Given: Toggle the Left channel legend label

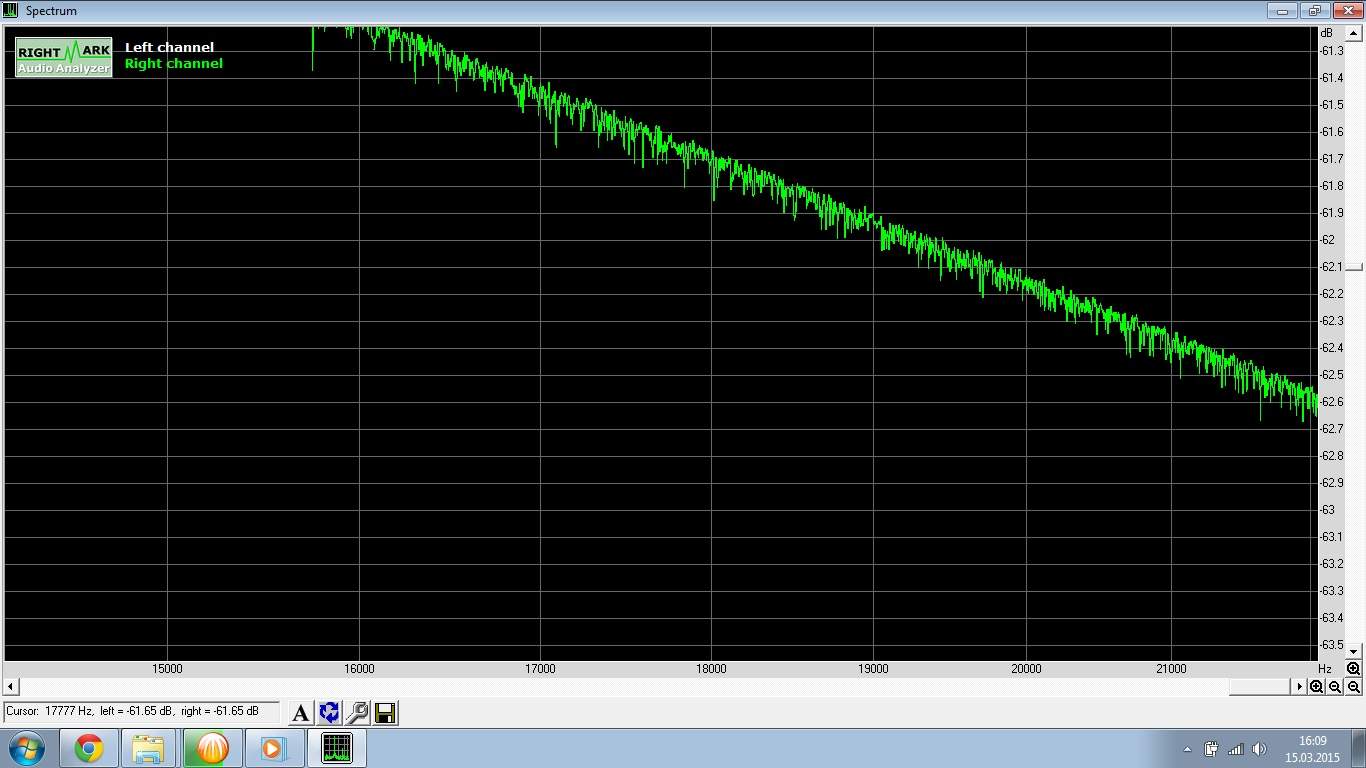Looking at the screenshot, I should pyautogui.click(x=169, y=47).
